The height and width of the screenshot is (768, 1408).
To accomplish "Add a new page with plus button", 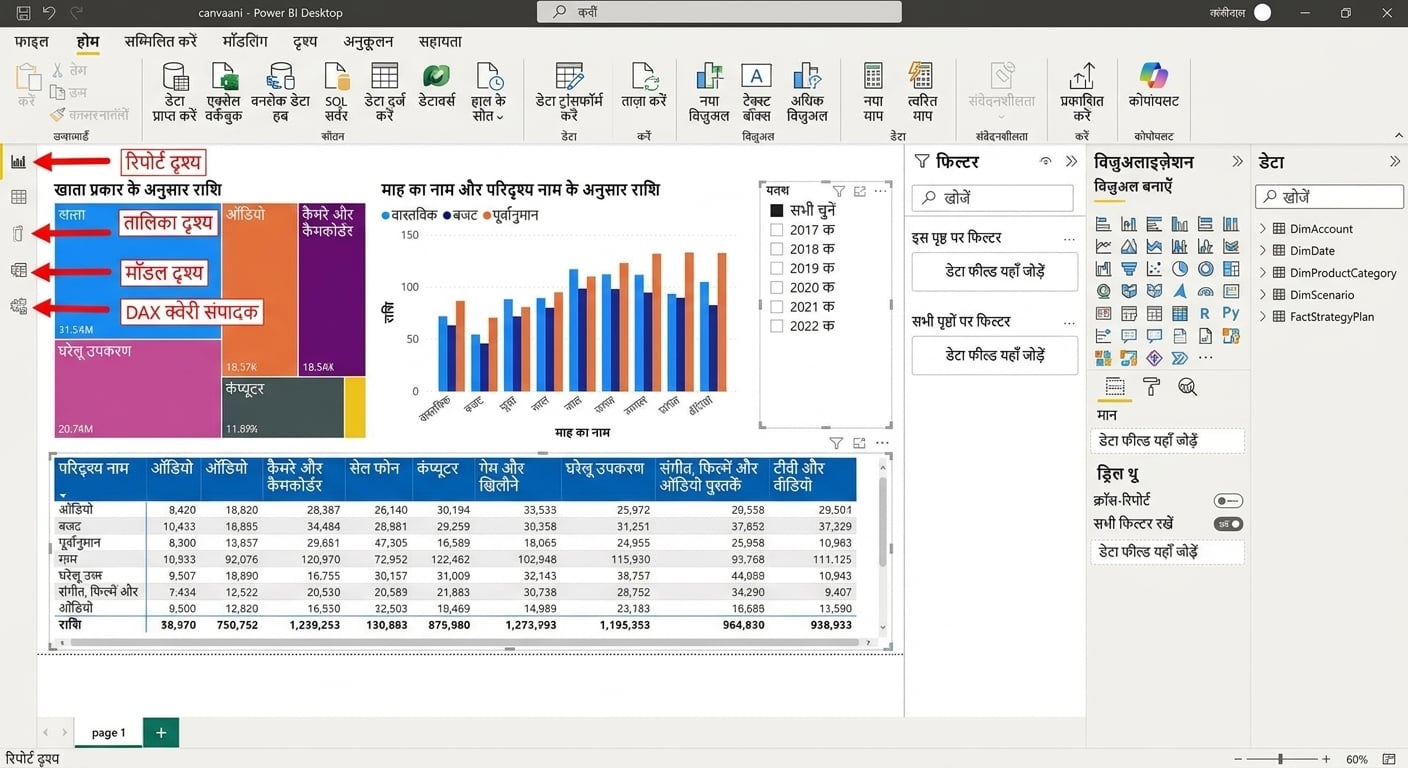I will 161,733.
